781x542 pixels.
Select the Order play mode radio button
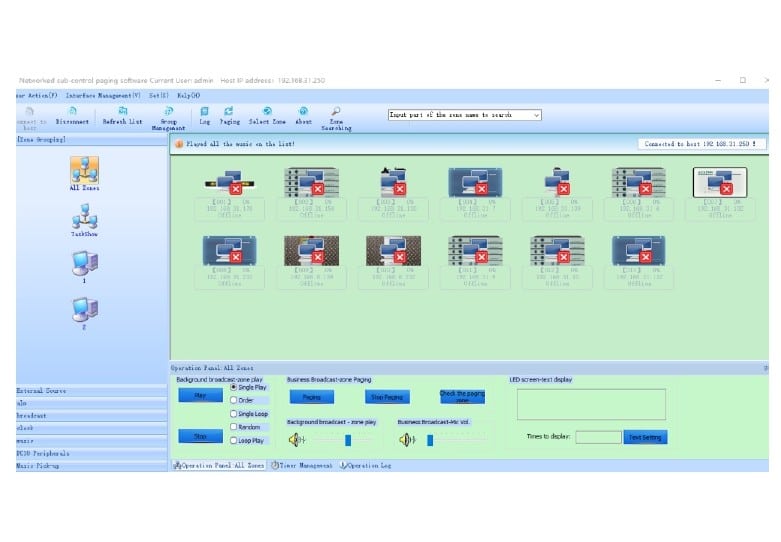click(x=235, y=400)
